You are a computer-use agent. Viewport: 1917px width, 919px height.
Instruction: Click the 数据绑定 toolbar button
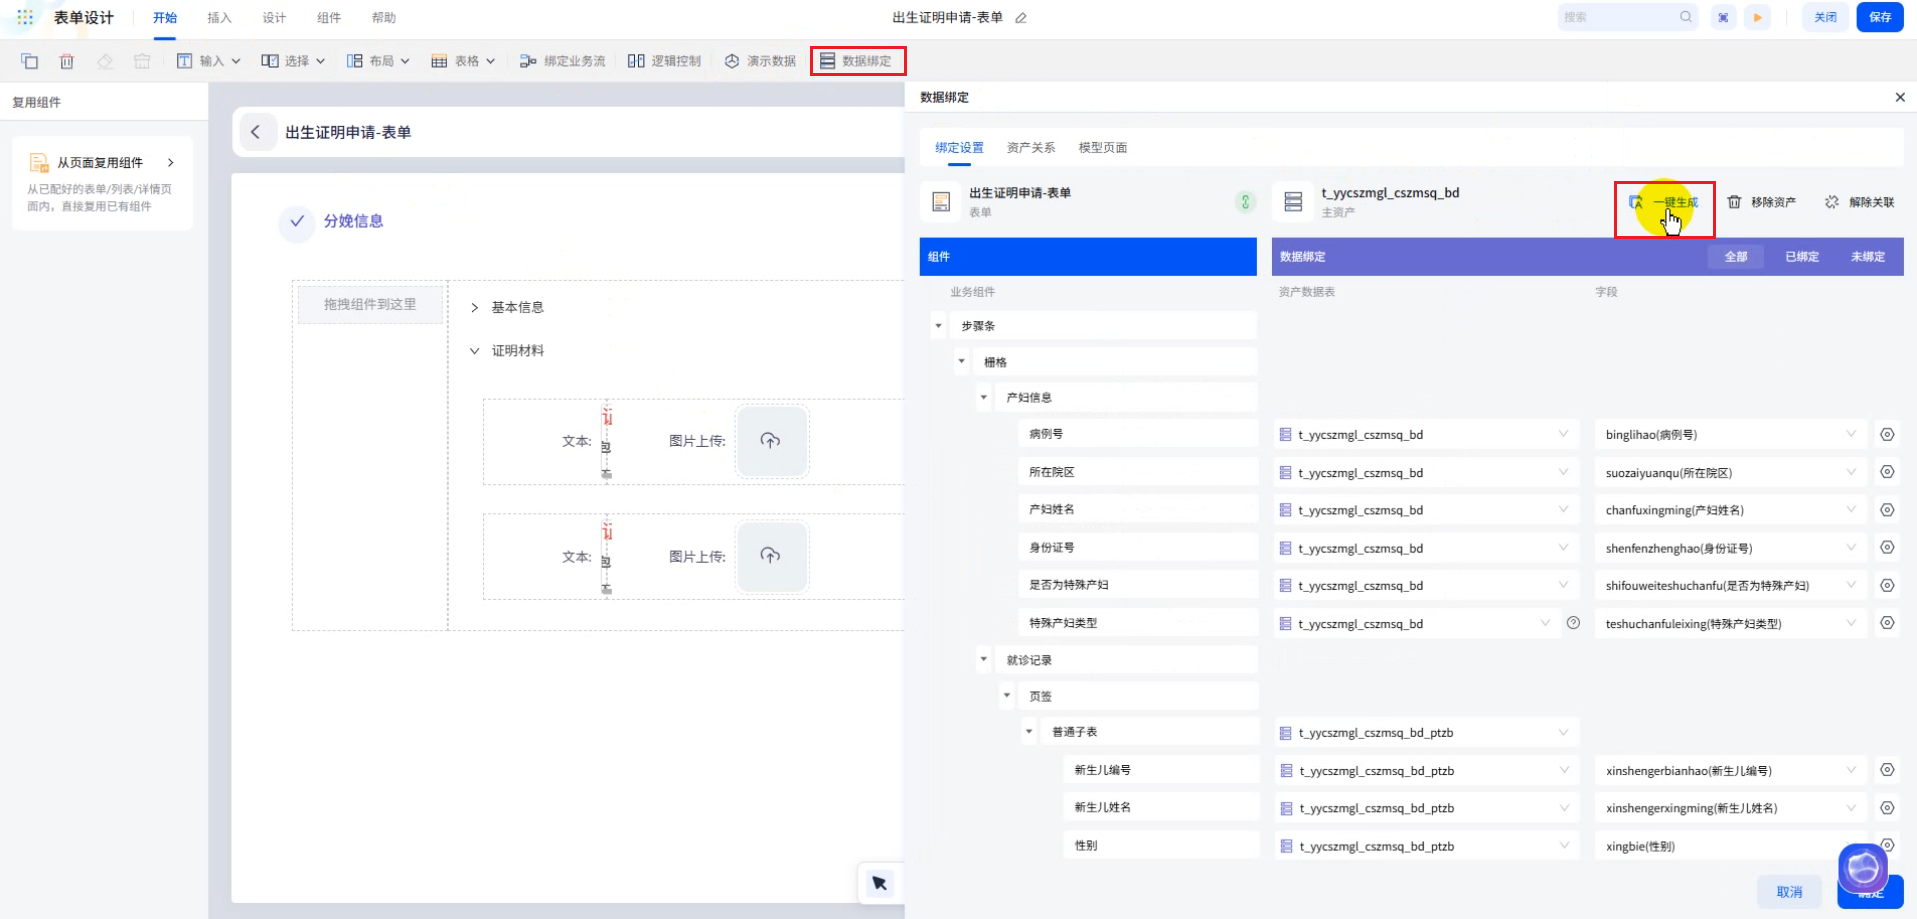[x=857, y=61]
